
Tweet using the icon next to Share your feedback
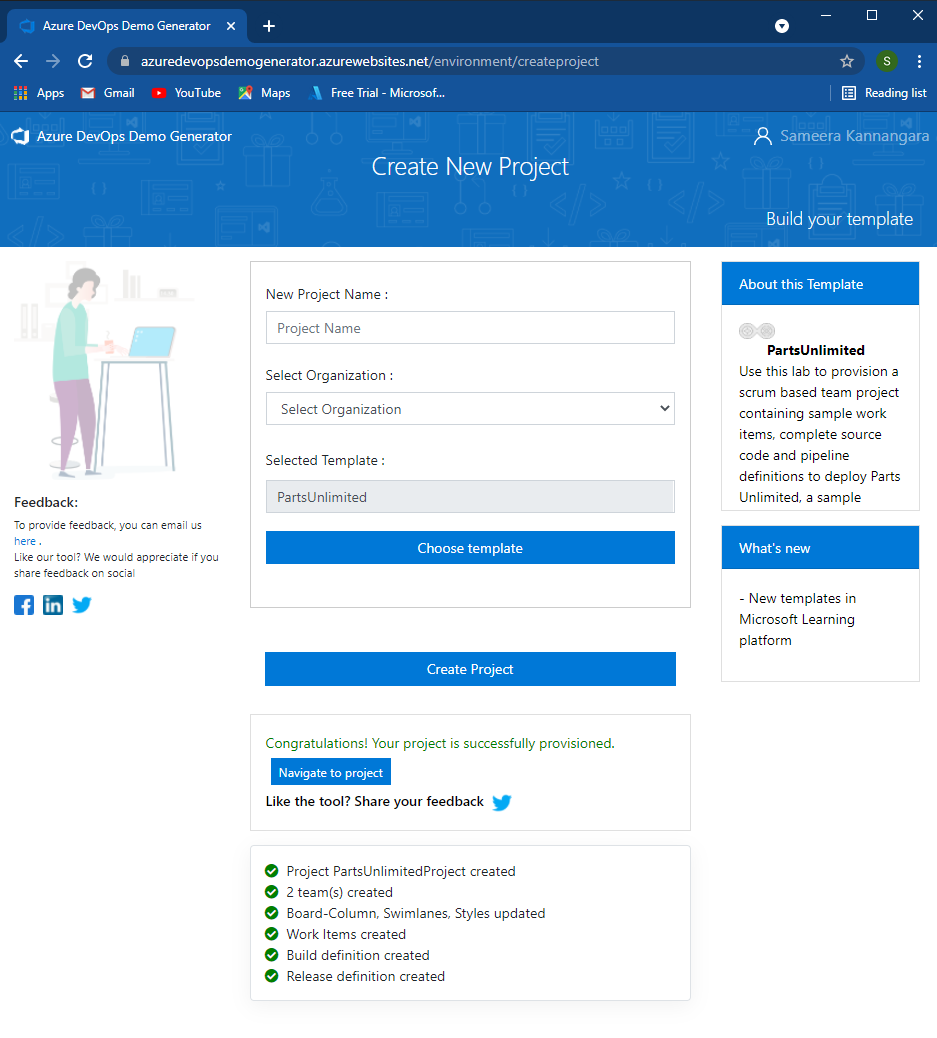(501, 802)
